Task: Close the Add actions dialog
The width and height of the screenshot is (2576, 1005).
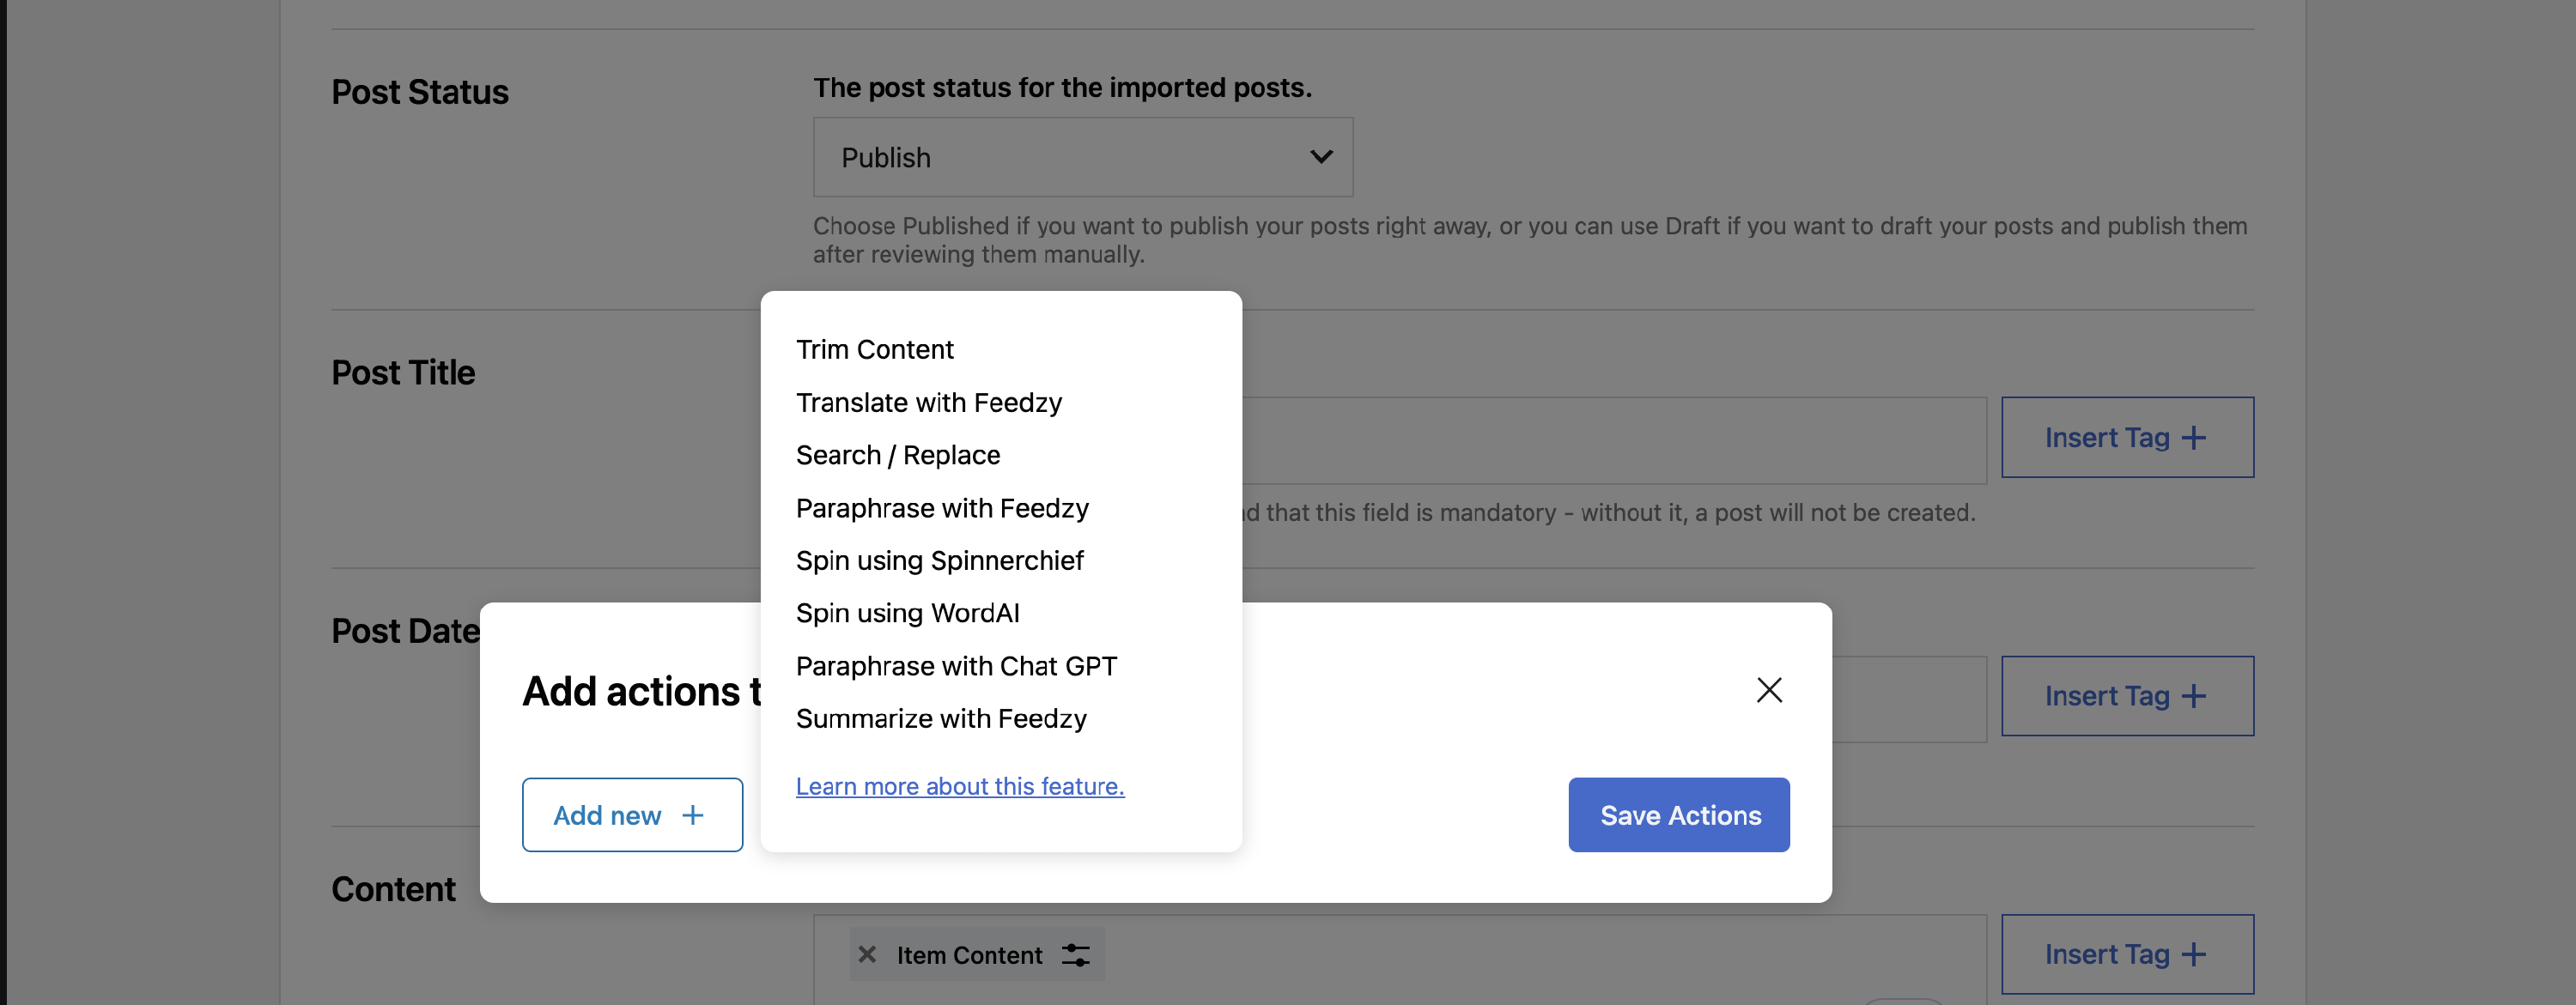Action: pyautogui.click(x=1768, y=690)
